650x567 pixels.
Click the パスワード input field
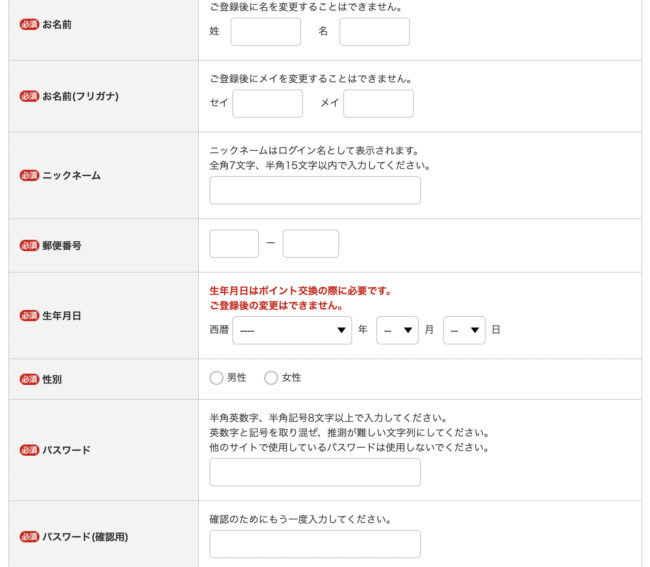point(315,472)
